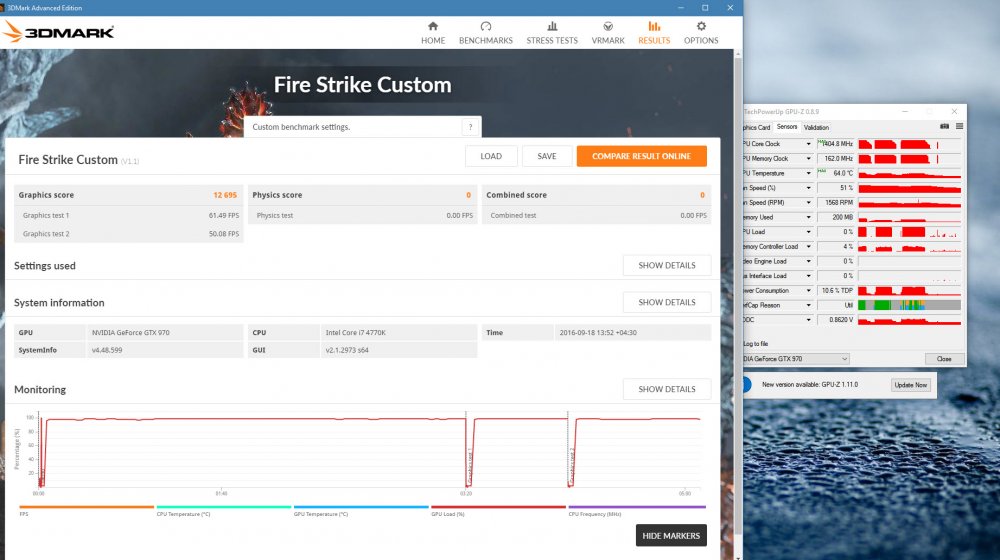This screenshot has width=1000, height=560.
Task: Switch to the Validation tab in GPU-Z
Action: [x=816, y=127]
